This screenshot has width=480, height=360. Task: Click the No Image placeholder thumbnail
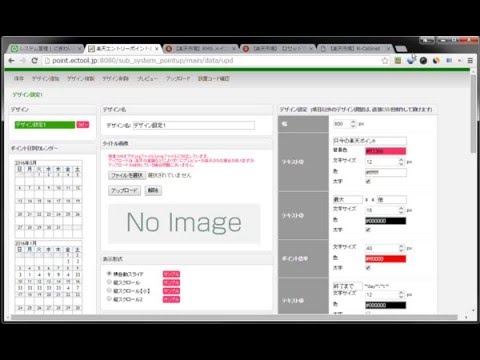coord(184,223)
